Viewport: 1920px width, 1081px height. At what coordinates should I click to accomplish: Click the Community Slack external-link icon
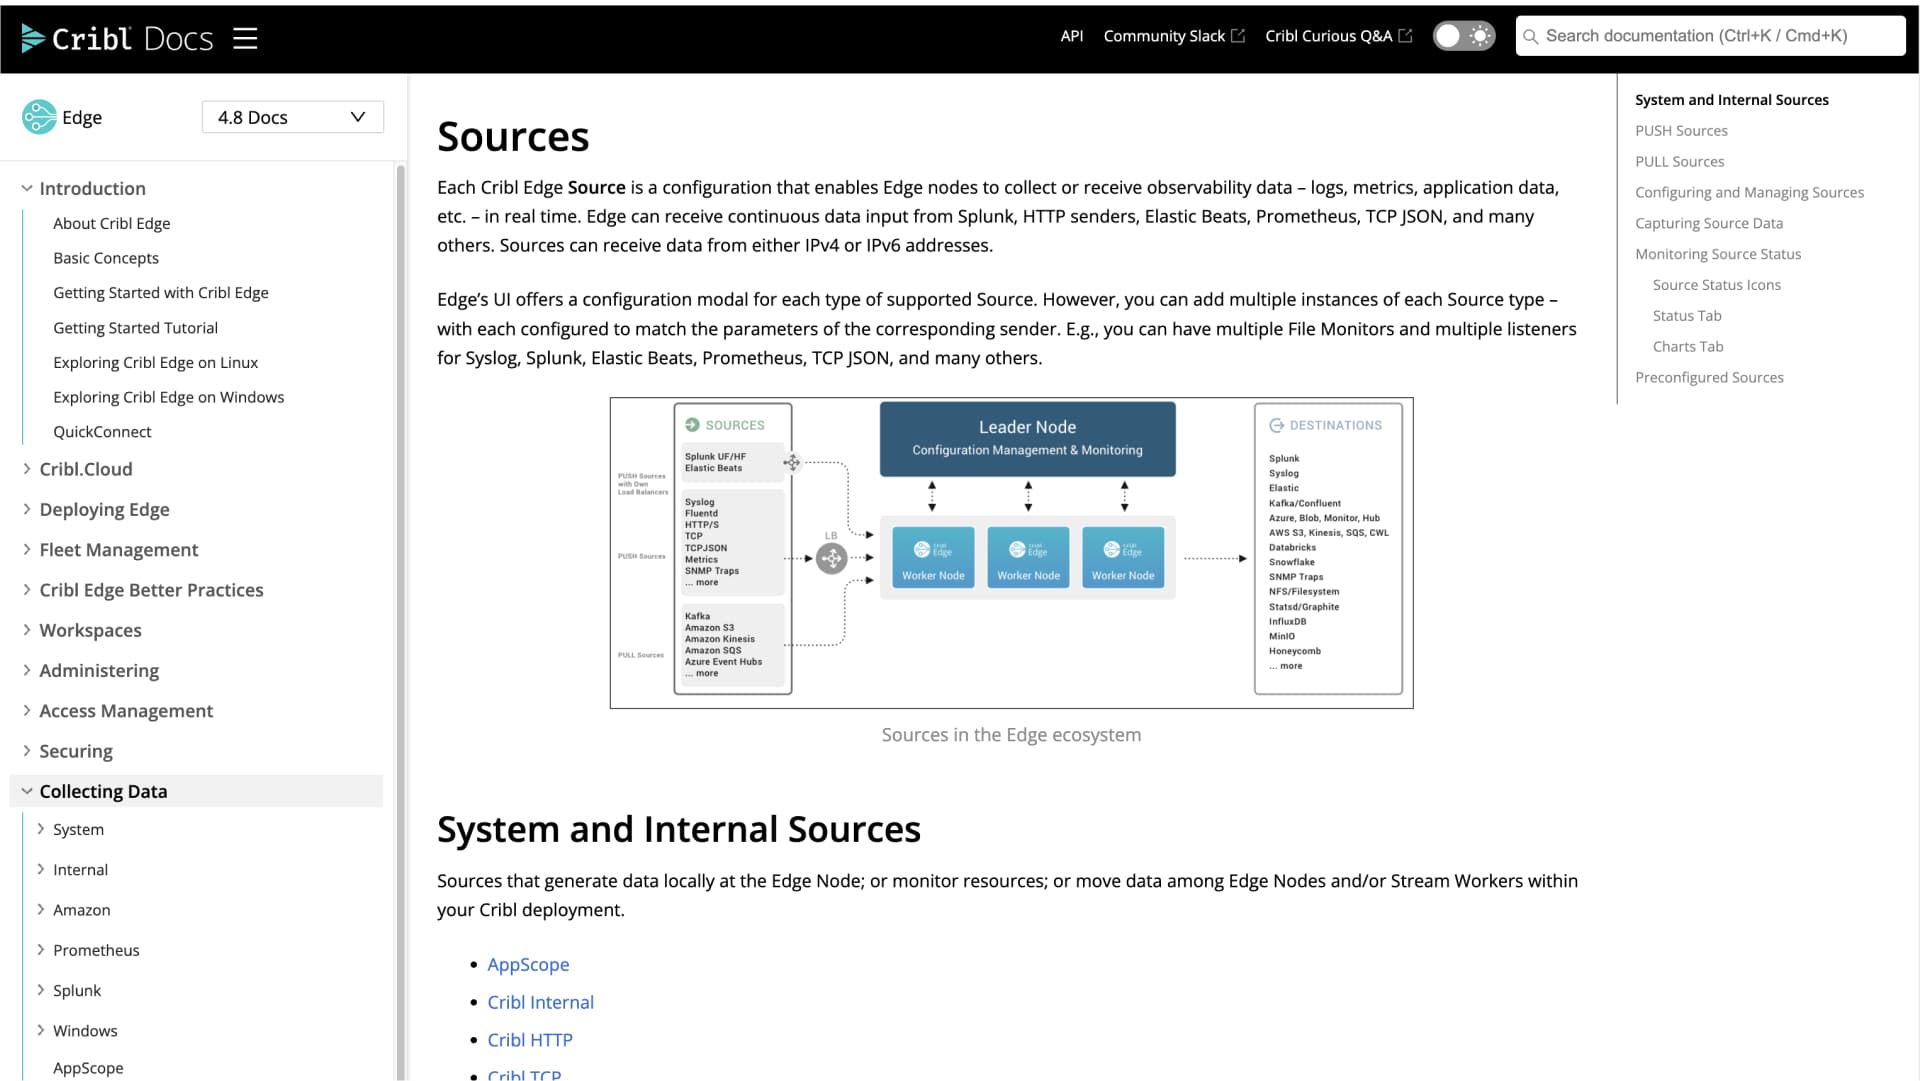[x=1238, y=36]
